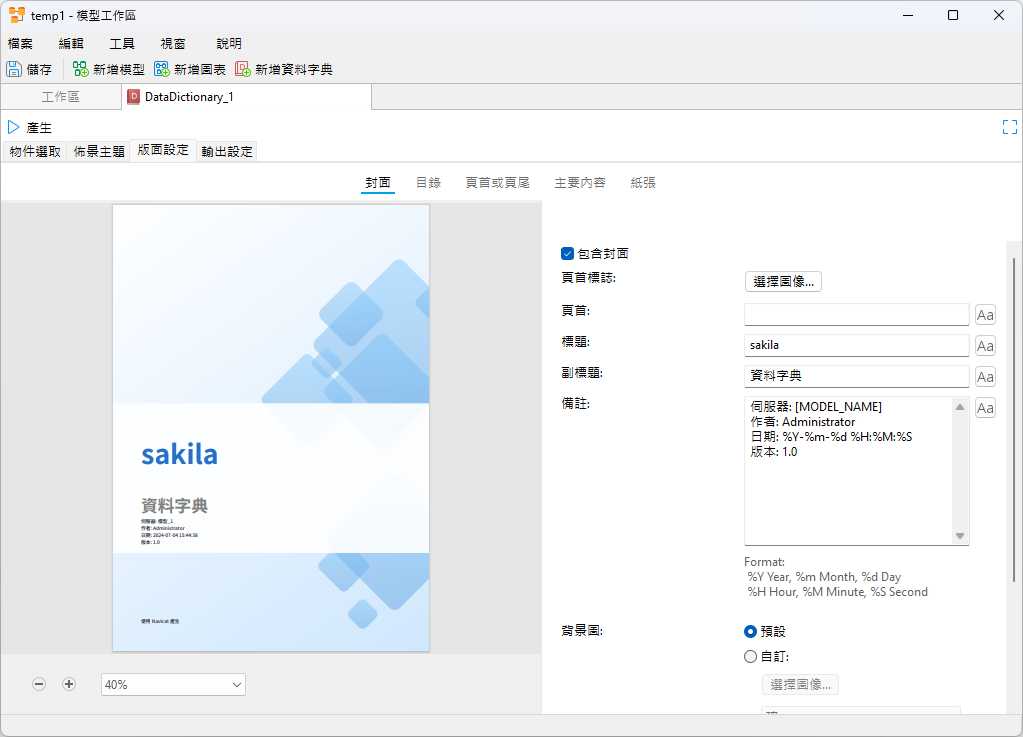Switch to the Table of Contents (目錄) tab
This screenshot has height=737, width=1023.
tap(428, 183)
